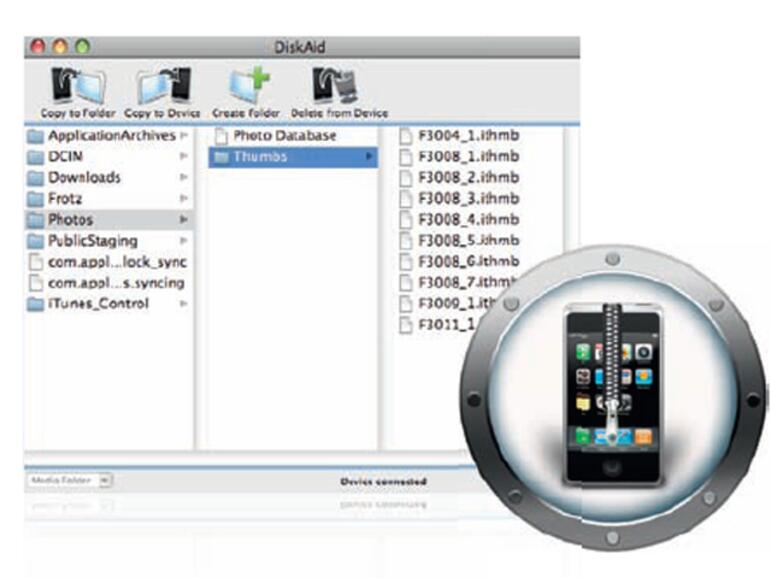
Task: Click the F3008_2.ithmb file icon
Action: [x=406, y=178]
